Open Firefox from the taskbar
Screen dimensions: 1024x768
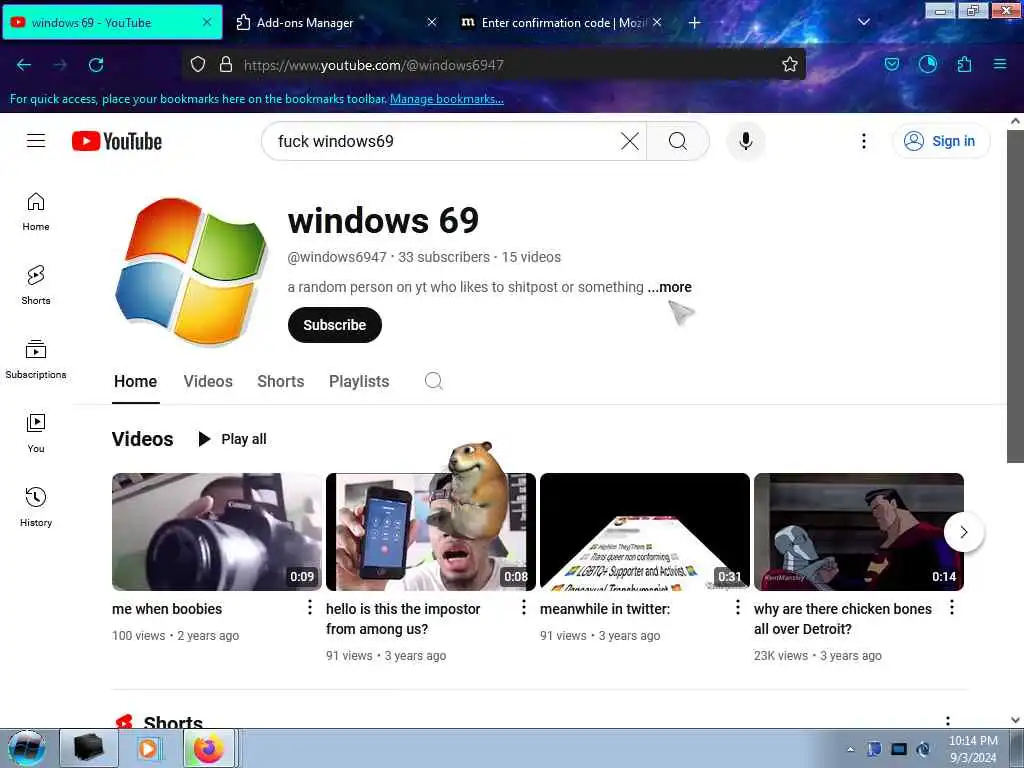point(209,748)
